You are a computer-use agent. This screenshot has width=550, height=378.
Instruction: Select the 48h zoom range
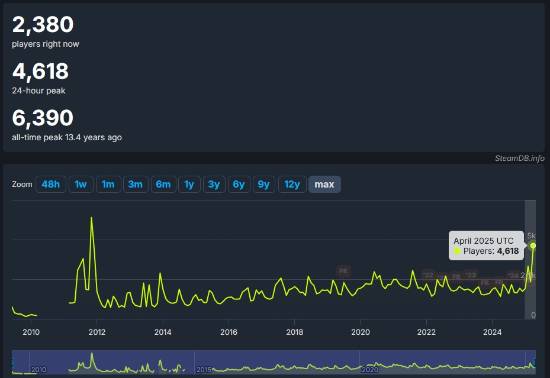point(51,184)
